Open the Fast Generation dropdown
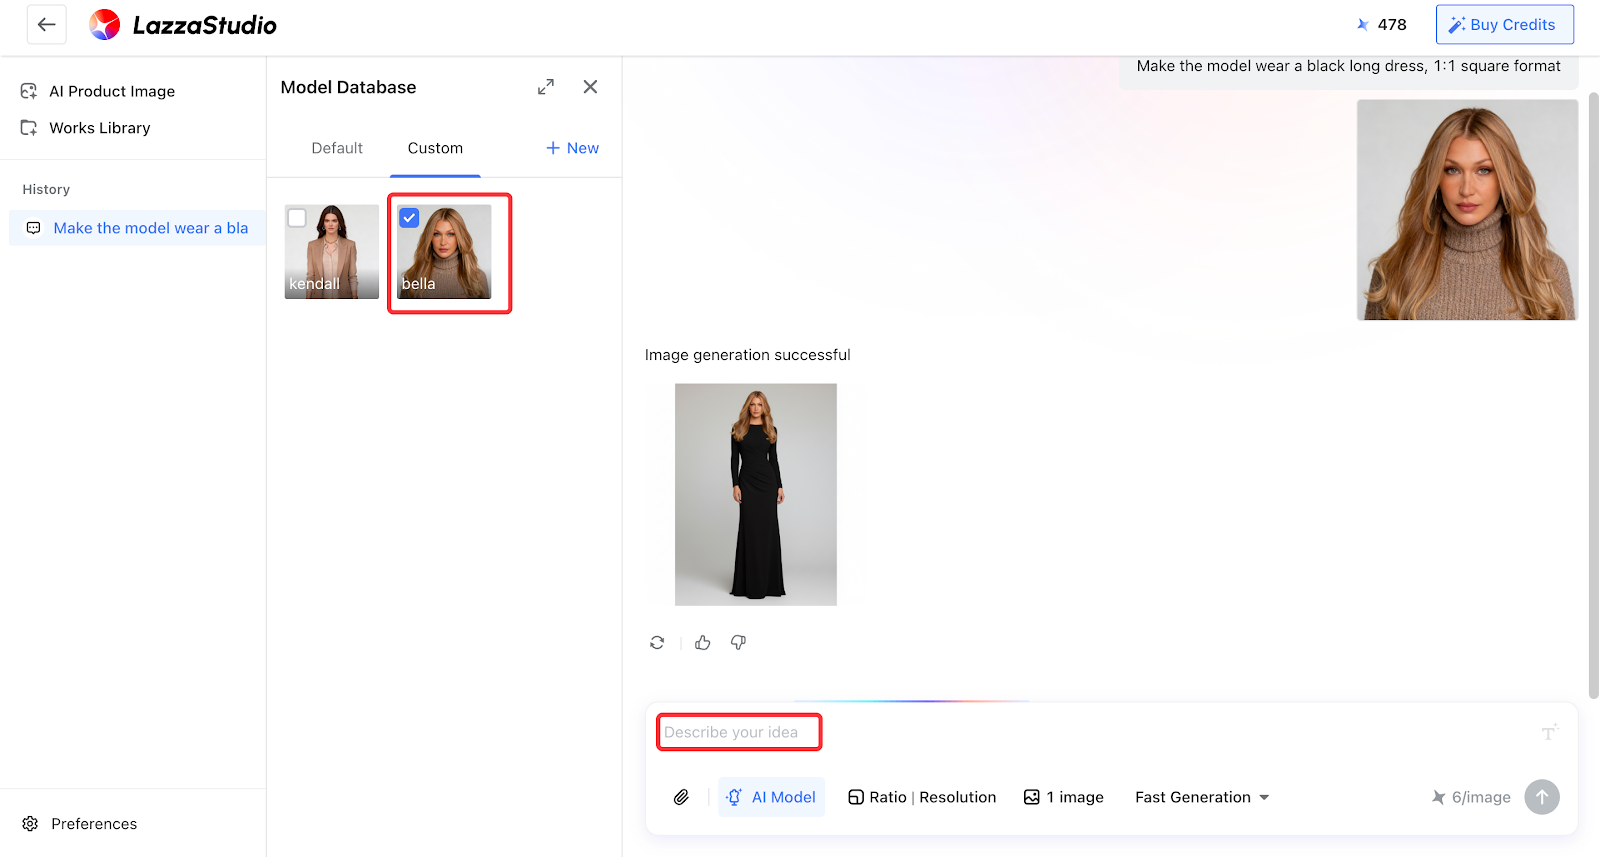 click(1201, 797)
